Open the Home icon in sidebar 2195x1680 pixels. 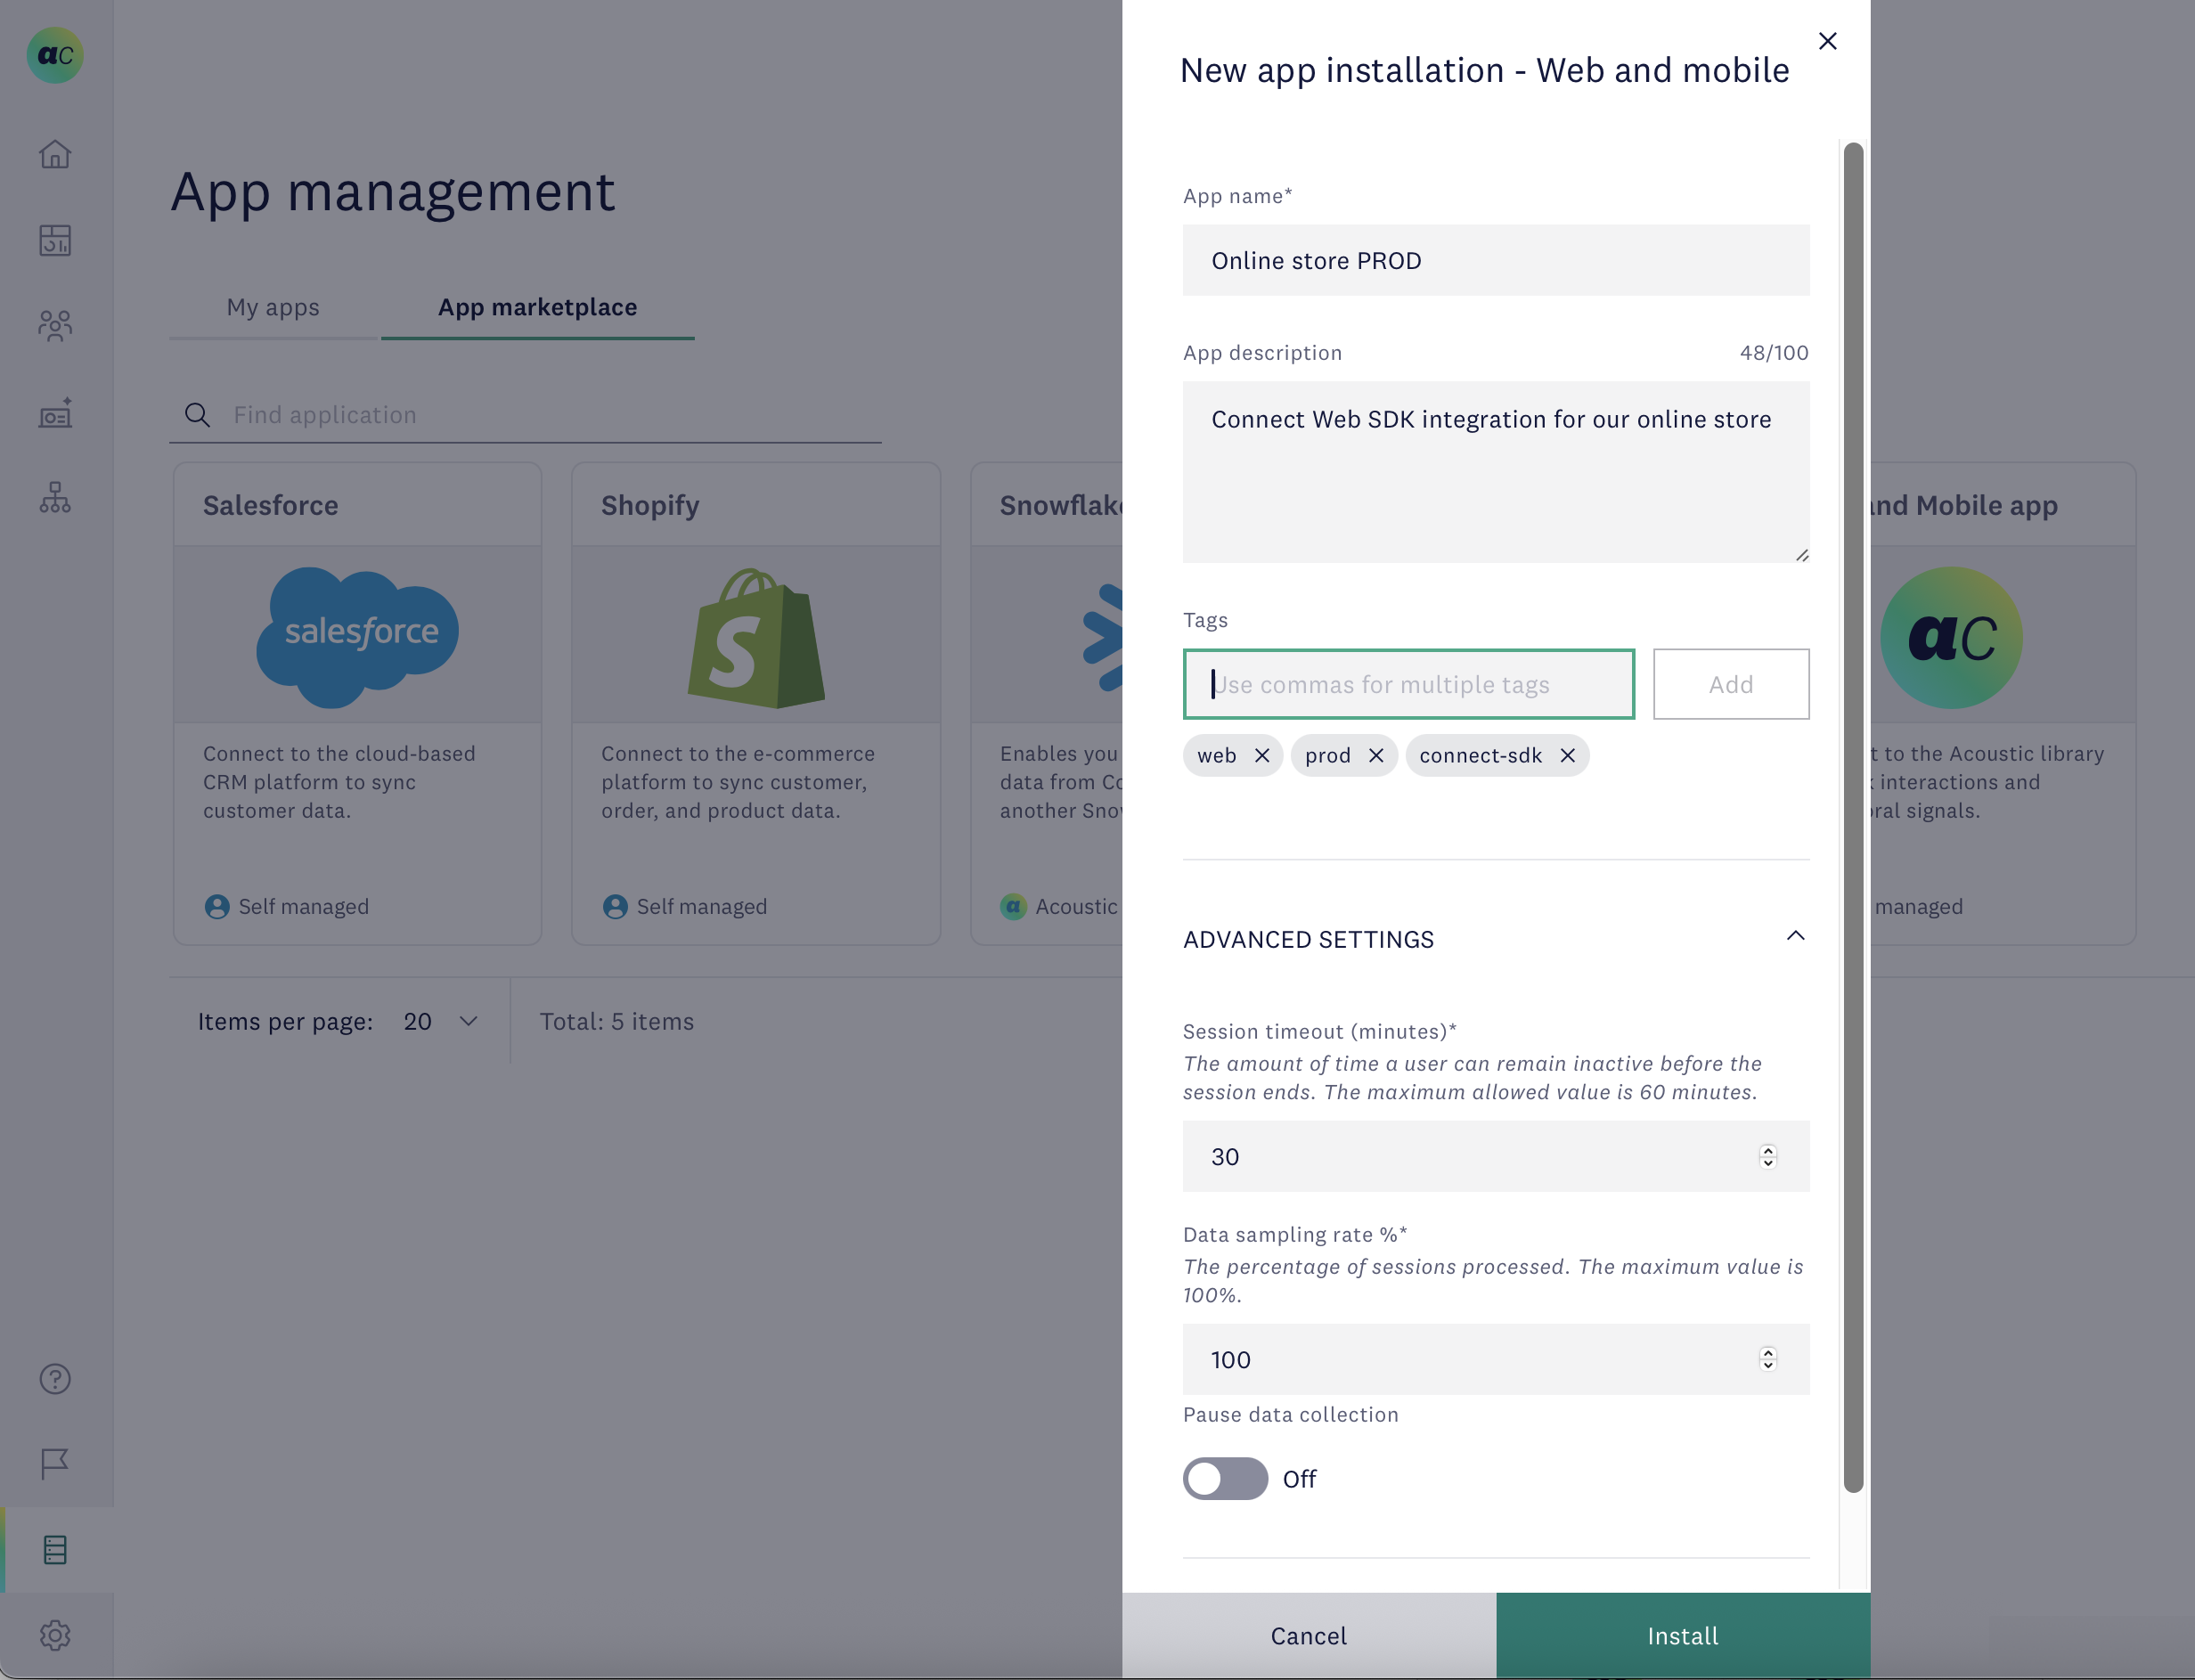[55, 154]
